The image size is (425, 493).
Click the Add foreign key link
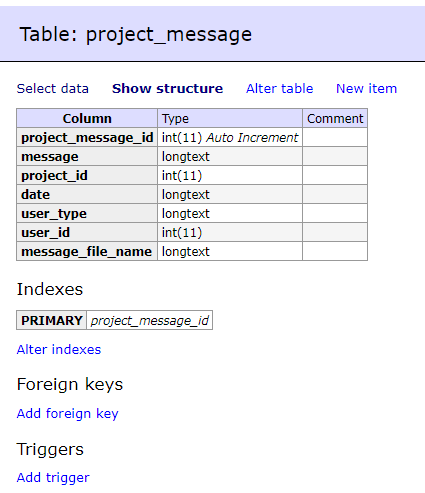coord(68,414)
